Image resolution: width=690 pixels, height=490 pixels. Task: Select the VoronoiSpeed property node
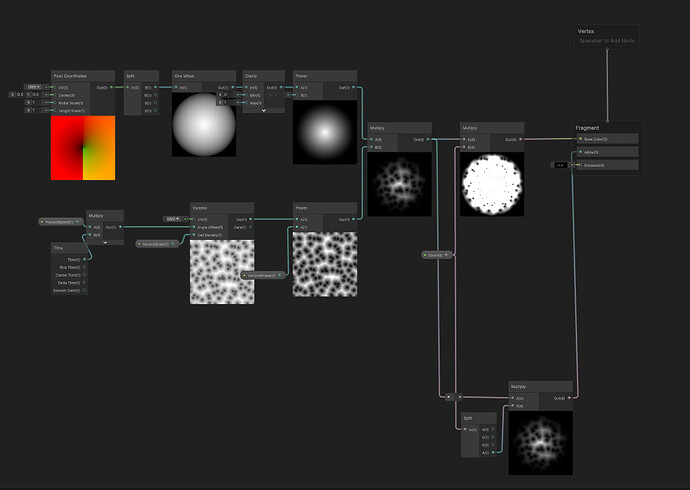pos(61,222)
